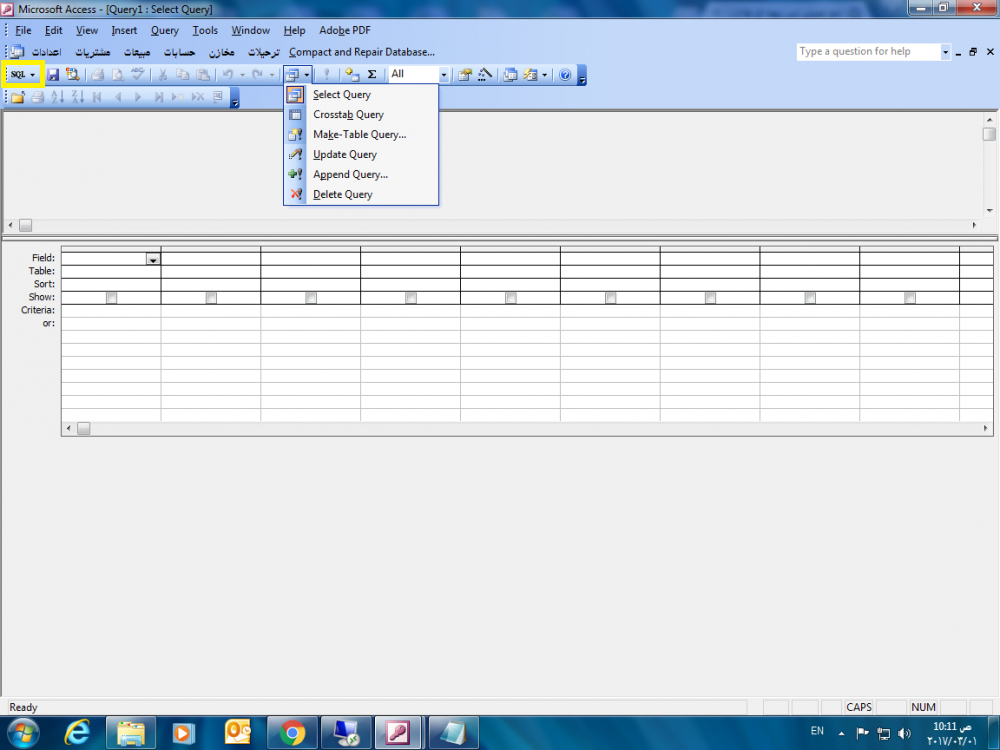This screenshot has width=1000, height=750.
Task: Click the Print icon in main toolbar
Action: [x=98, y=75]
